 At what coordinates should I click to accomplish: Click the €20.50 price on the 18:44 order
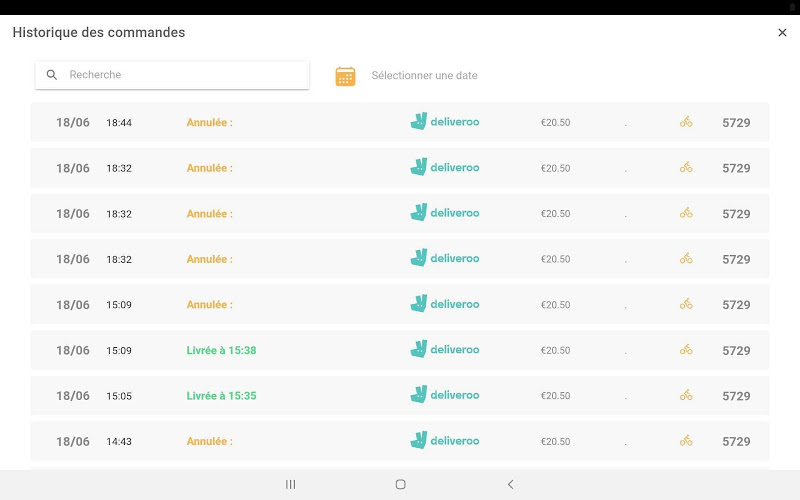coord(556,122)
